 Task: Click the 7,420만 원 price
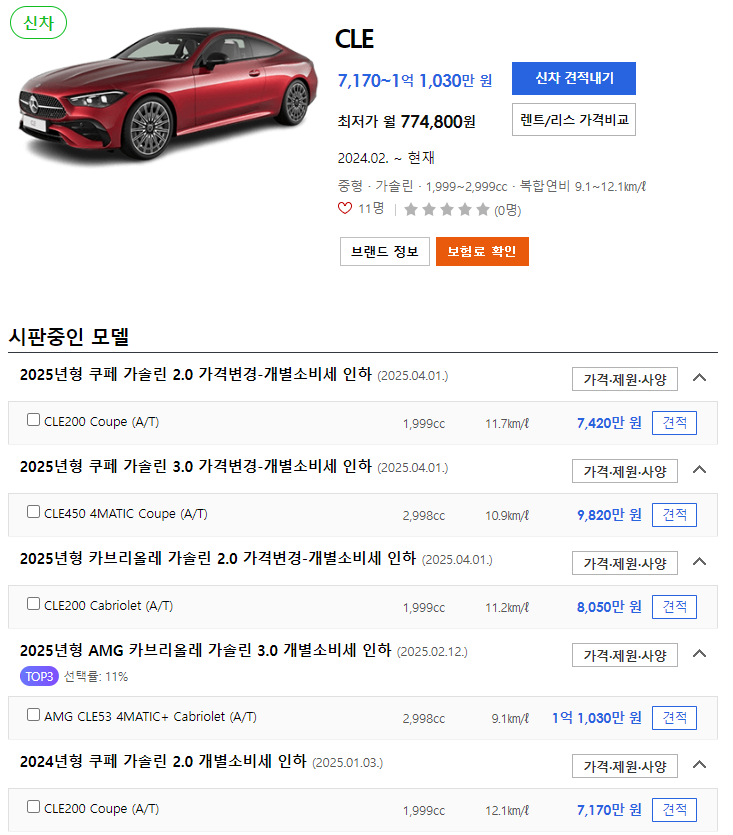click(609, 423)
